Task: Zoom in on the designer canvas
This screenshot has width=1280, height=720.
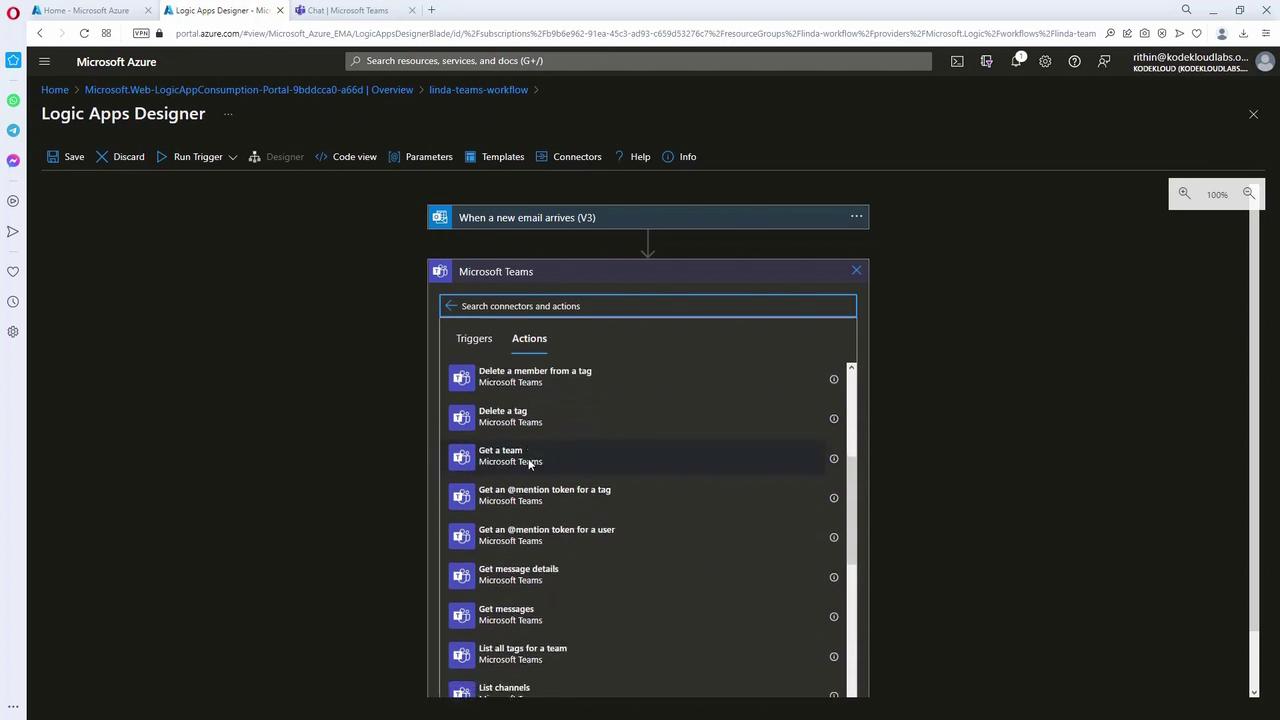Action: tap(1184, 194)
